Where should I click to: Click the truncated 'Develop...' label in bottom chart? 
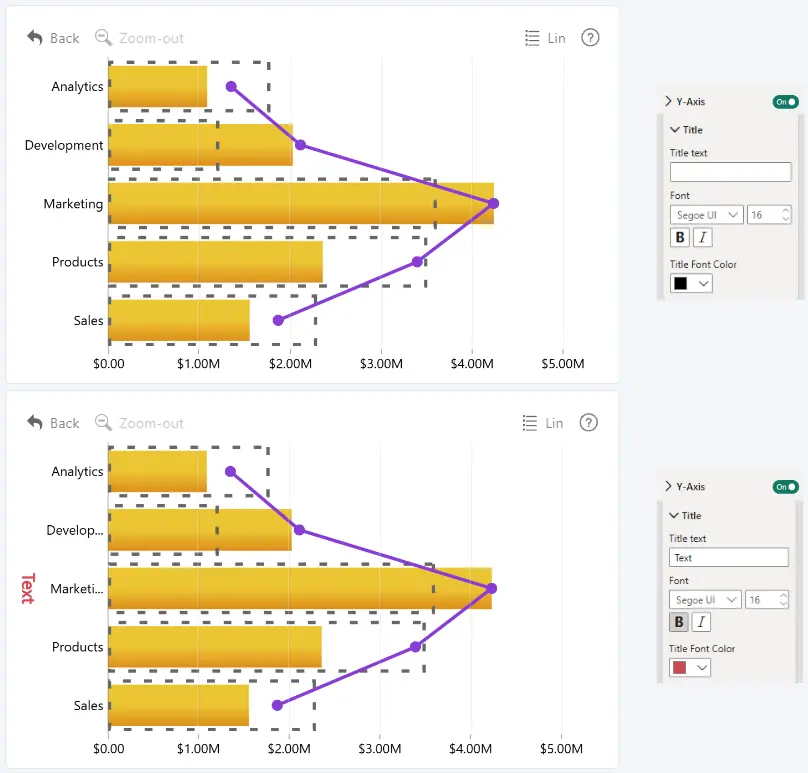pos(75,530)
